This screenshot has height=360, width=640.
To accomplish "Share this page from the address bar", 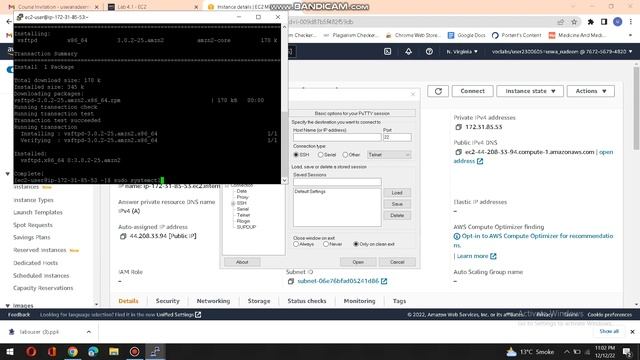I will click(x=560, y=22).
